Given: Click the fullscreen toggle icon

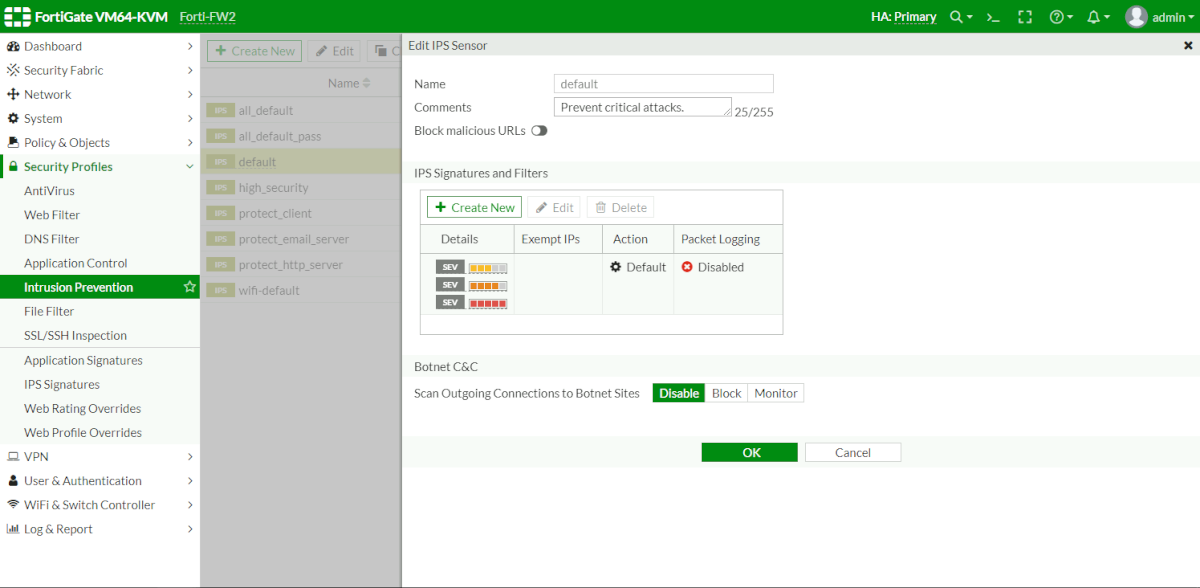Looking at the screenshot, I should tap(1024, 17).
